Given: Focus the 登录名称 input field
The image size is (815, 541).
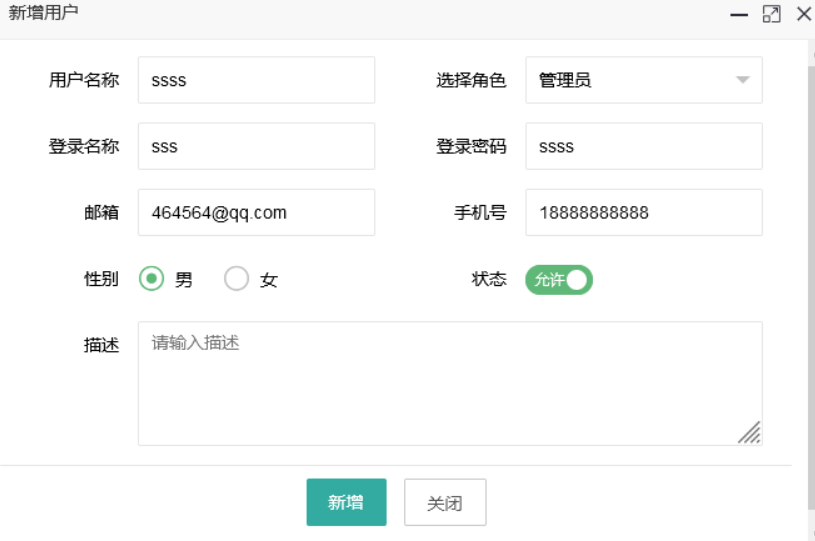Looking at the screenshot, I should [x=256, y=146].
